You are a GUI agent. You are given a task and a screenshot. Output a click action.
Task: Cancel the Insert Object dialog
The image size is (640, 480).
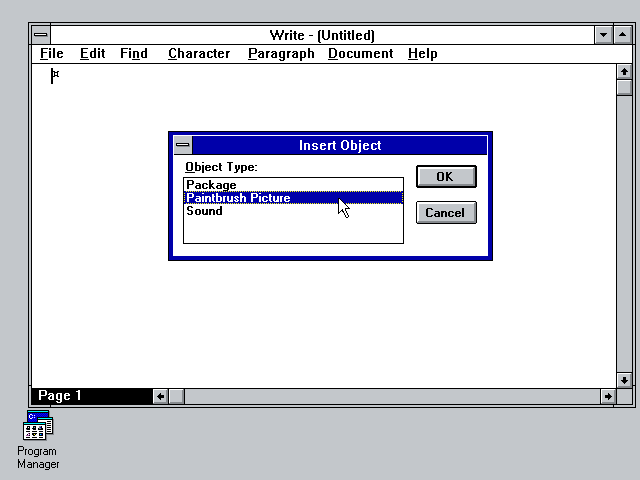pyautogui.click(x=445, y=212)
